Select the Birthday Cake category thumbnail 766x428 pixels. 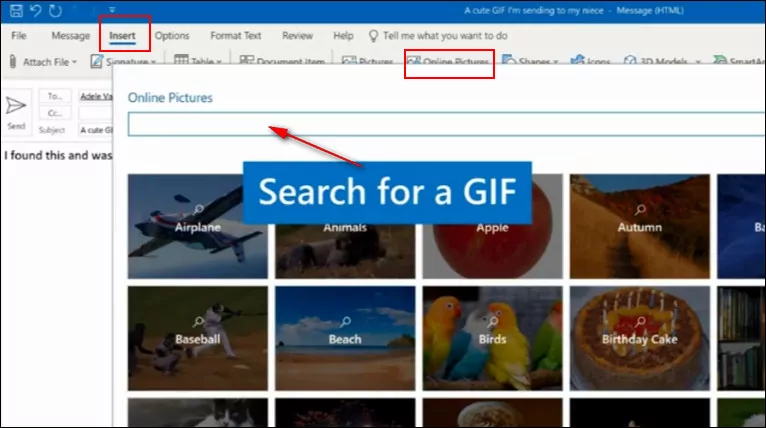pyautogui.click(x=639, y=338)
